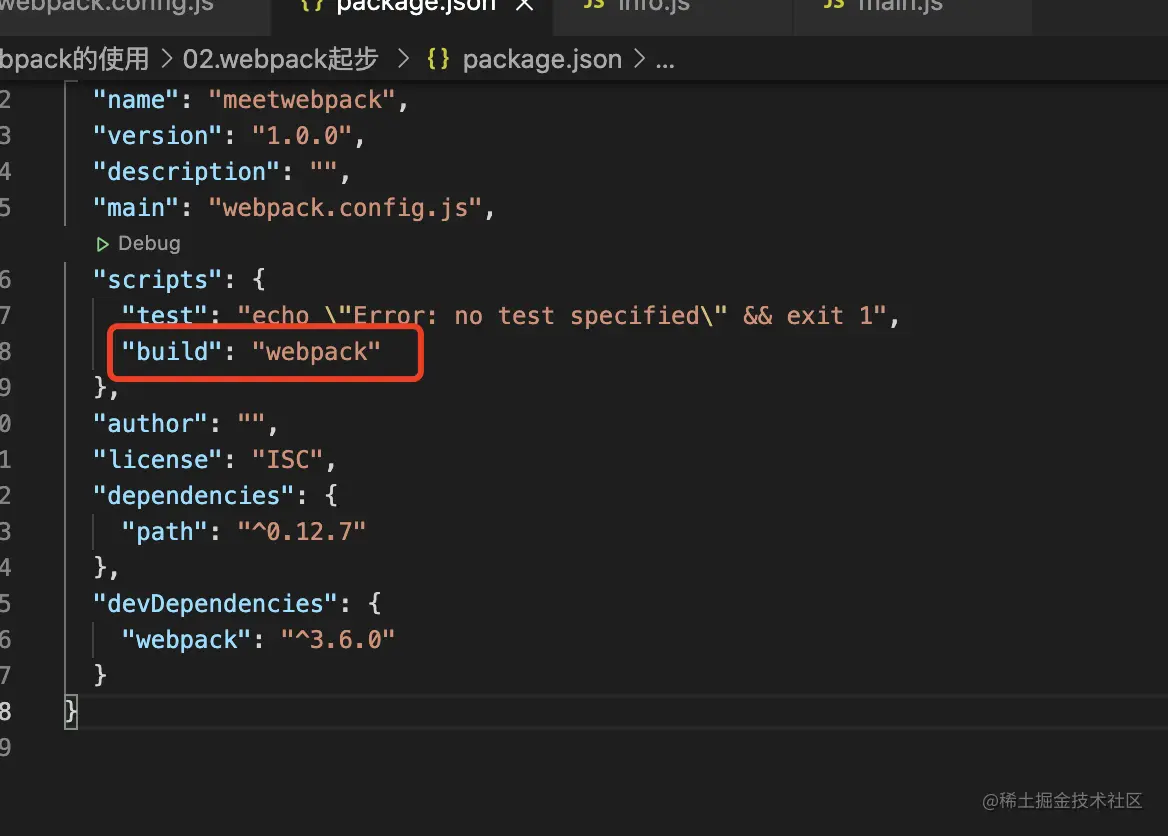
Task: Click the "test" script key
Action: click(165, 316)
